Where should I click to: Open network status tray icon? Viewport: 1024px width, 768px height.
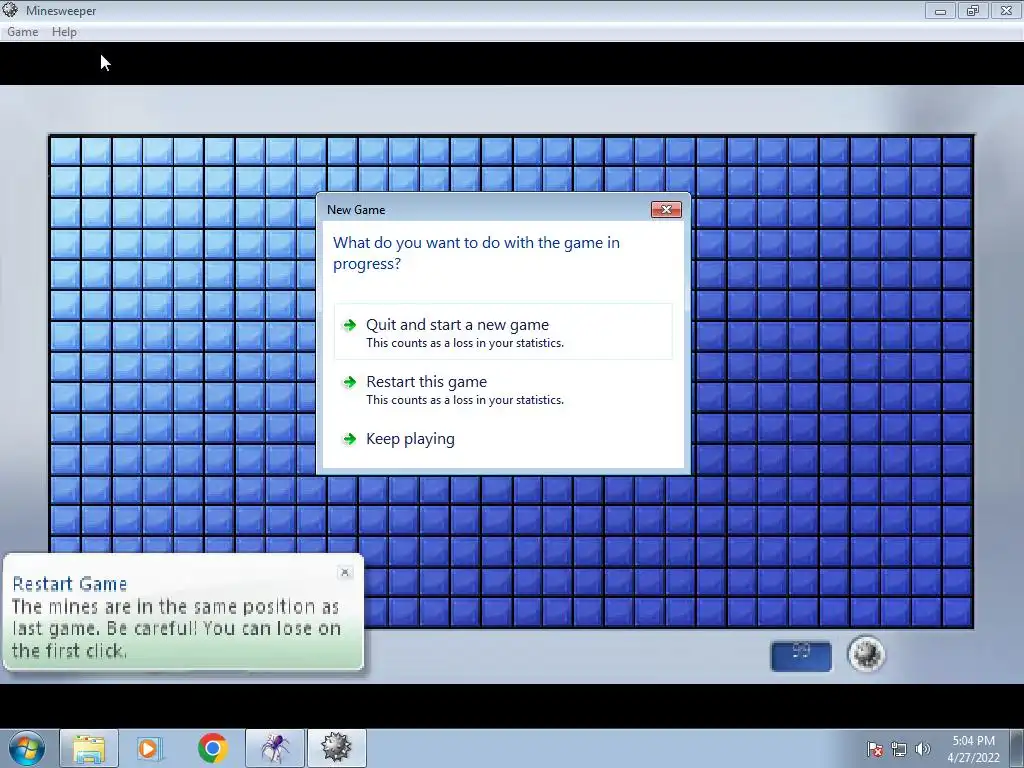coord(899,749)
